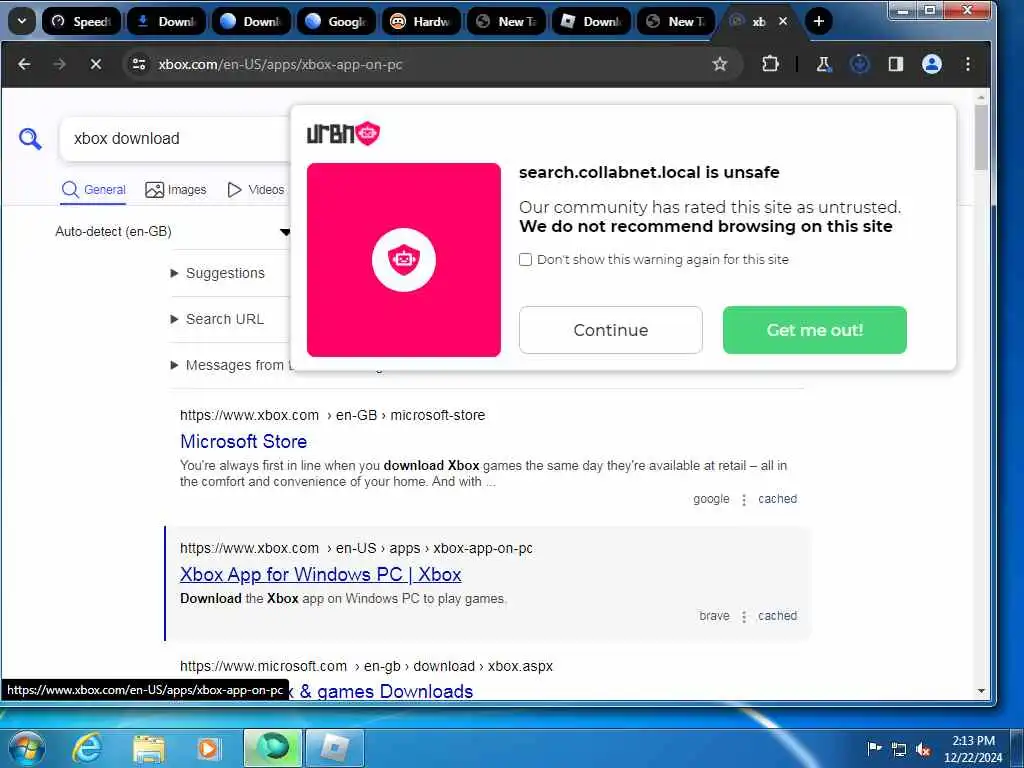
Task: Open Windows Media Player taskbar icon
Action: coord(208,748)
